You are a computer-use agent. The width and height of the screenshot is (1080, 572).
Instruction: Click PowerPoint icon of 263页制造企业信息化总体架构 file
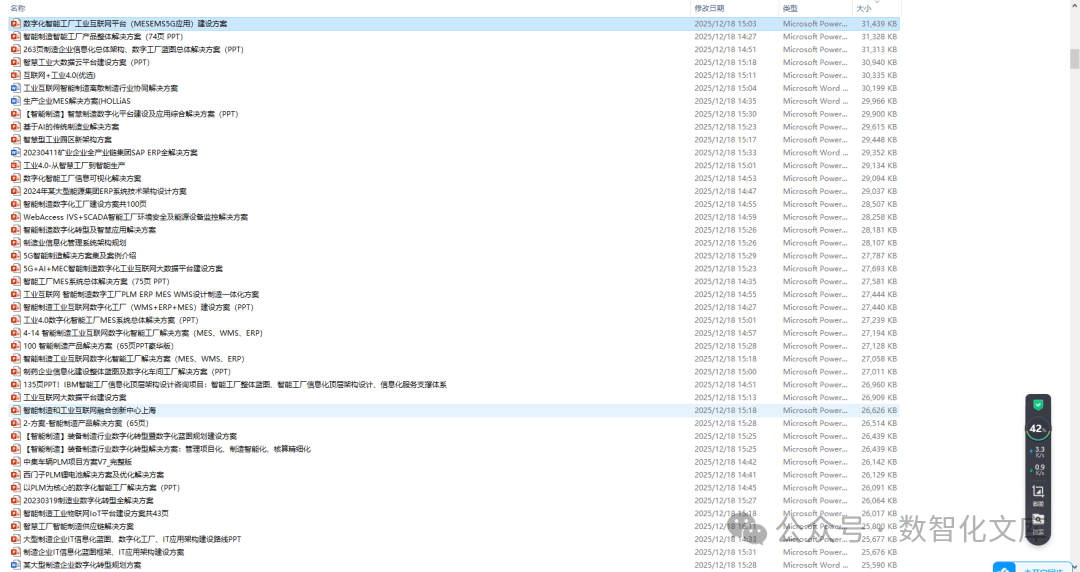pyautogui.click(x=16, y=50)
